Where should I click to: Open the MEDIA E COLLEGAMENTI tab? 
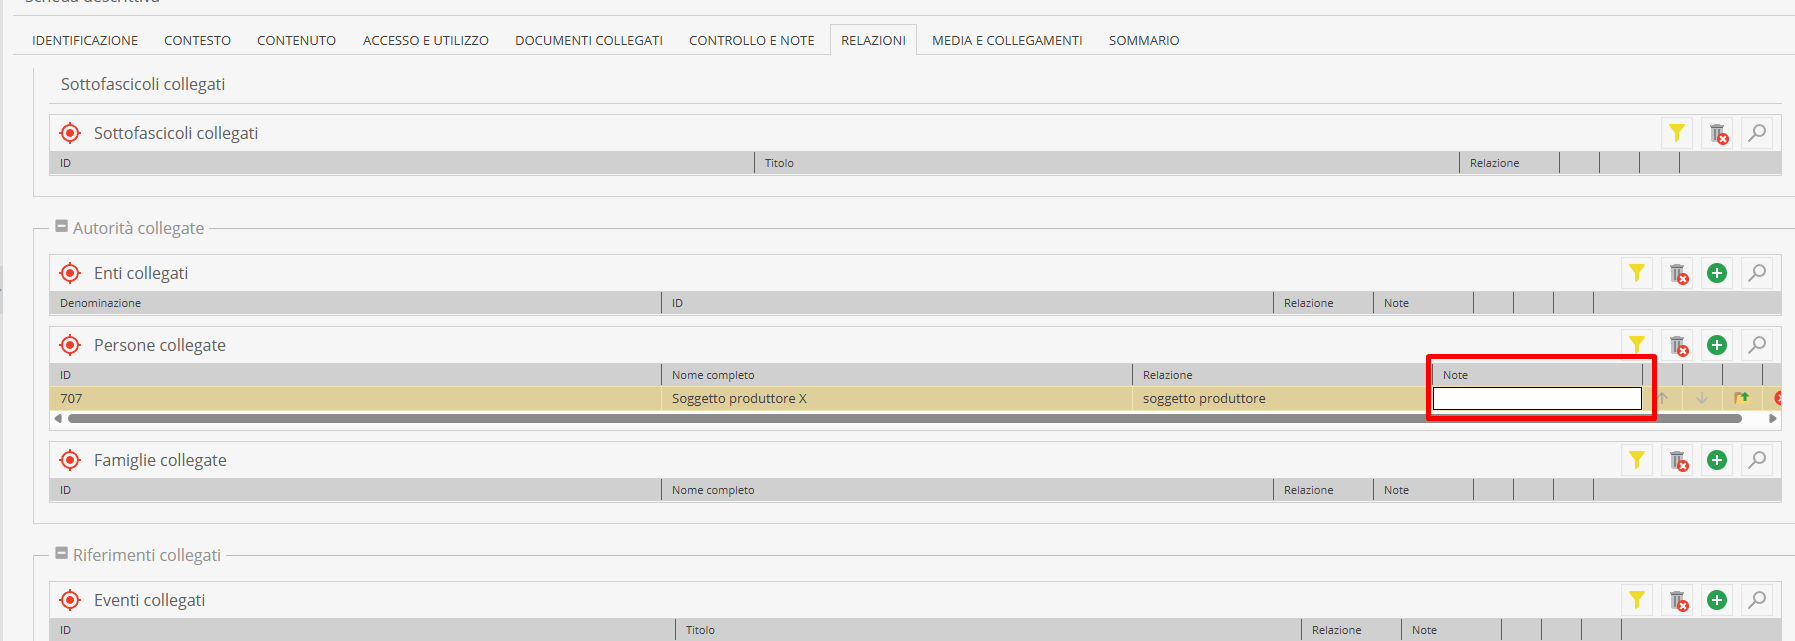tap(1006, 40)
